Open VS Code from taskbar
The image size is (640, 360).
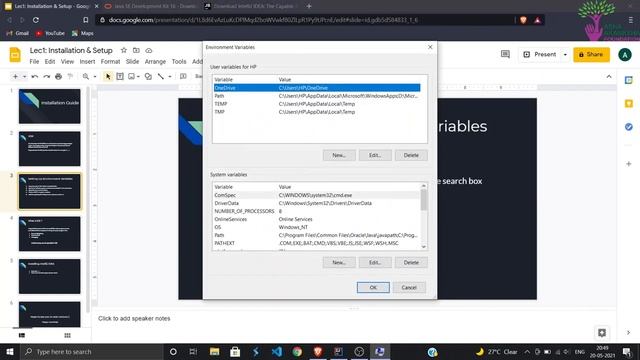276,351
